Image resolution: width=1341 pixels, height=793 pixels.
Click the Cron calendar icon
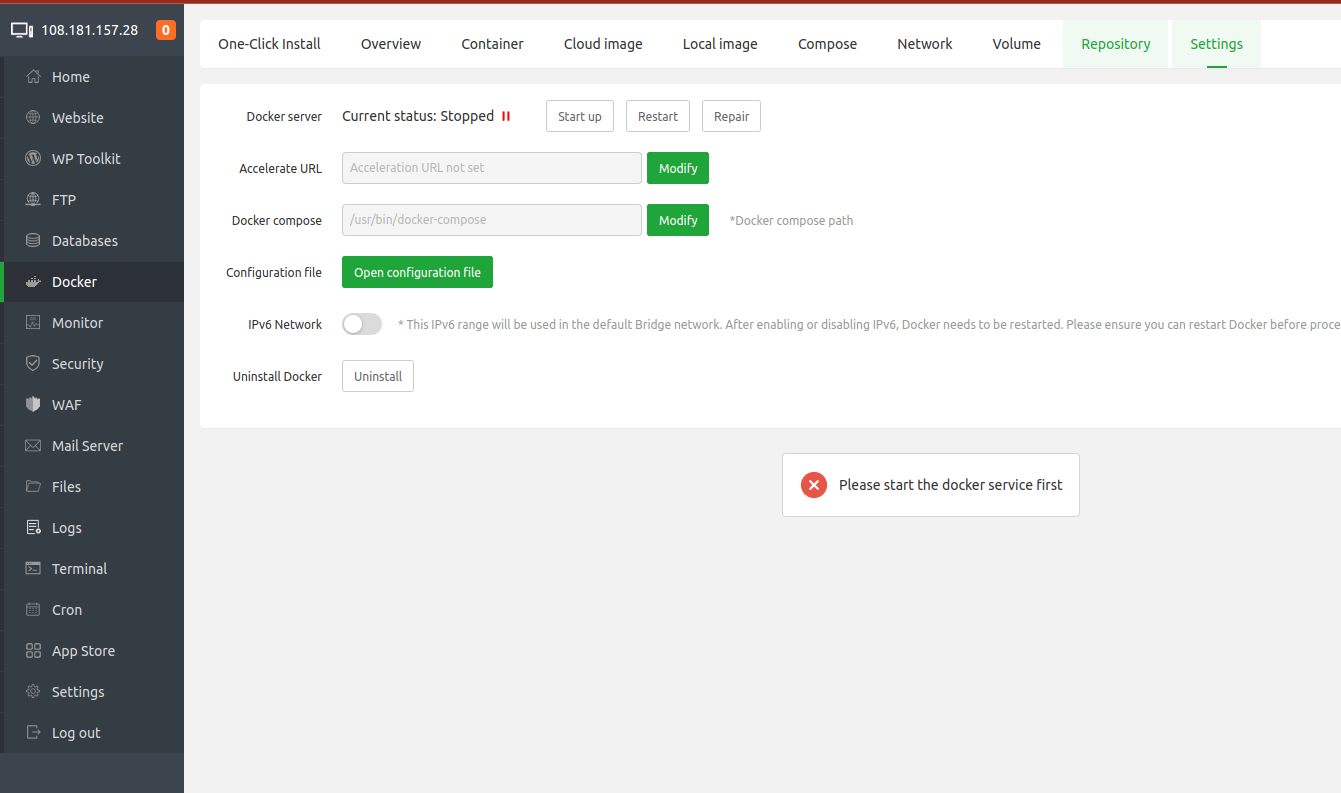[x=33, y=610]
